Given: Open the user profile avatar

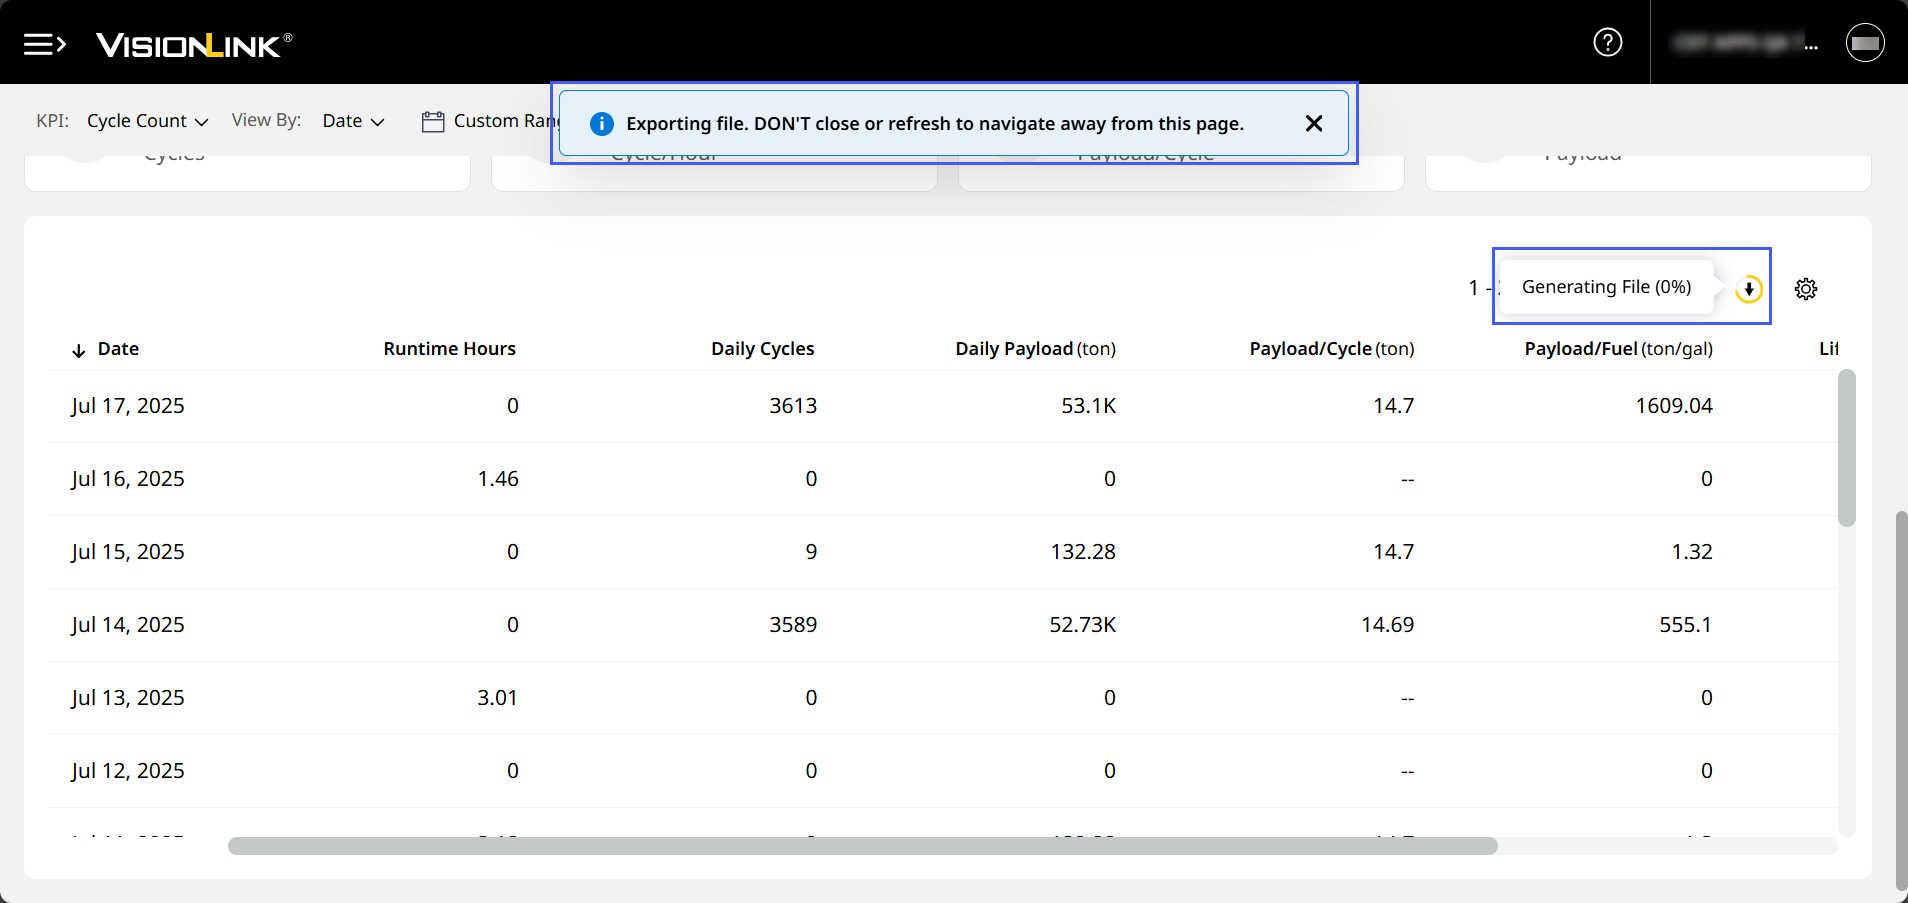Looking at the screenshot, I should point(1864,43).
